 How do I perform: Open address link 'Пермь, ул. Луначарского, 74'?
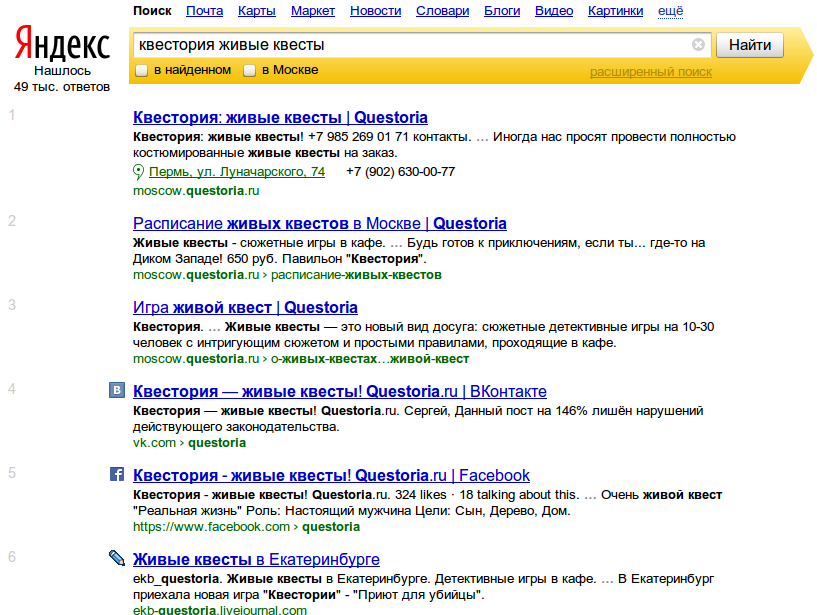237,171
